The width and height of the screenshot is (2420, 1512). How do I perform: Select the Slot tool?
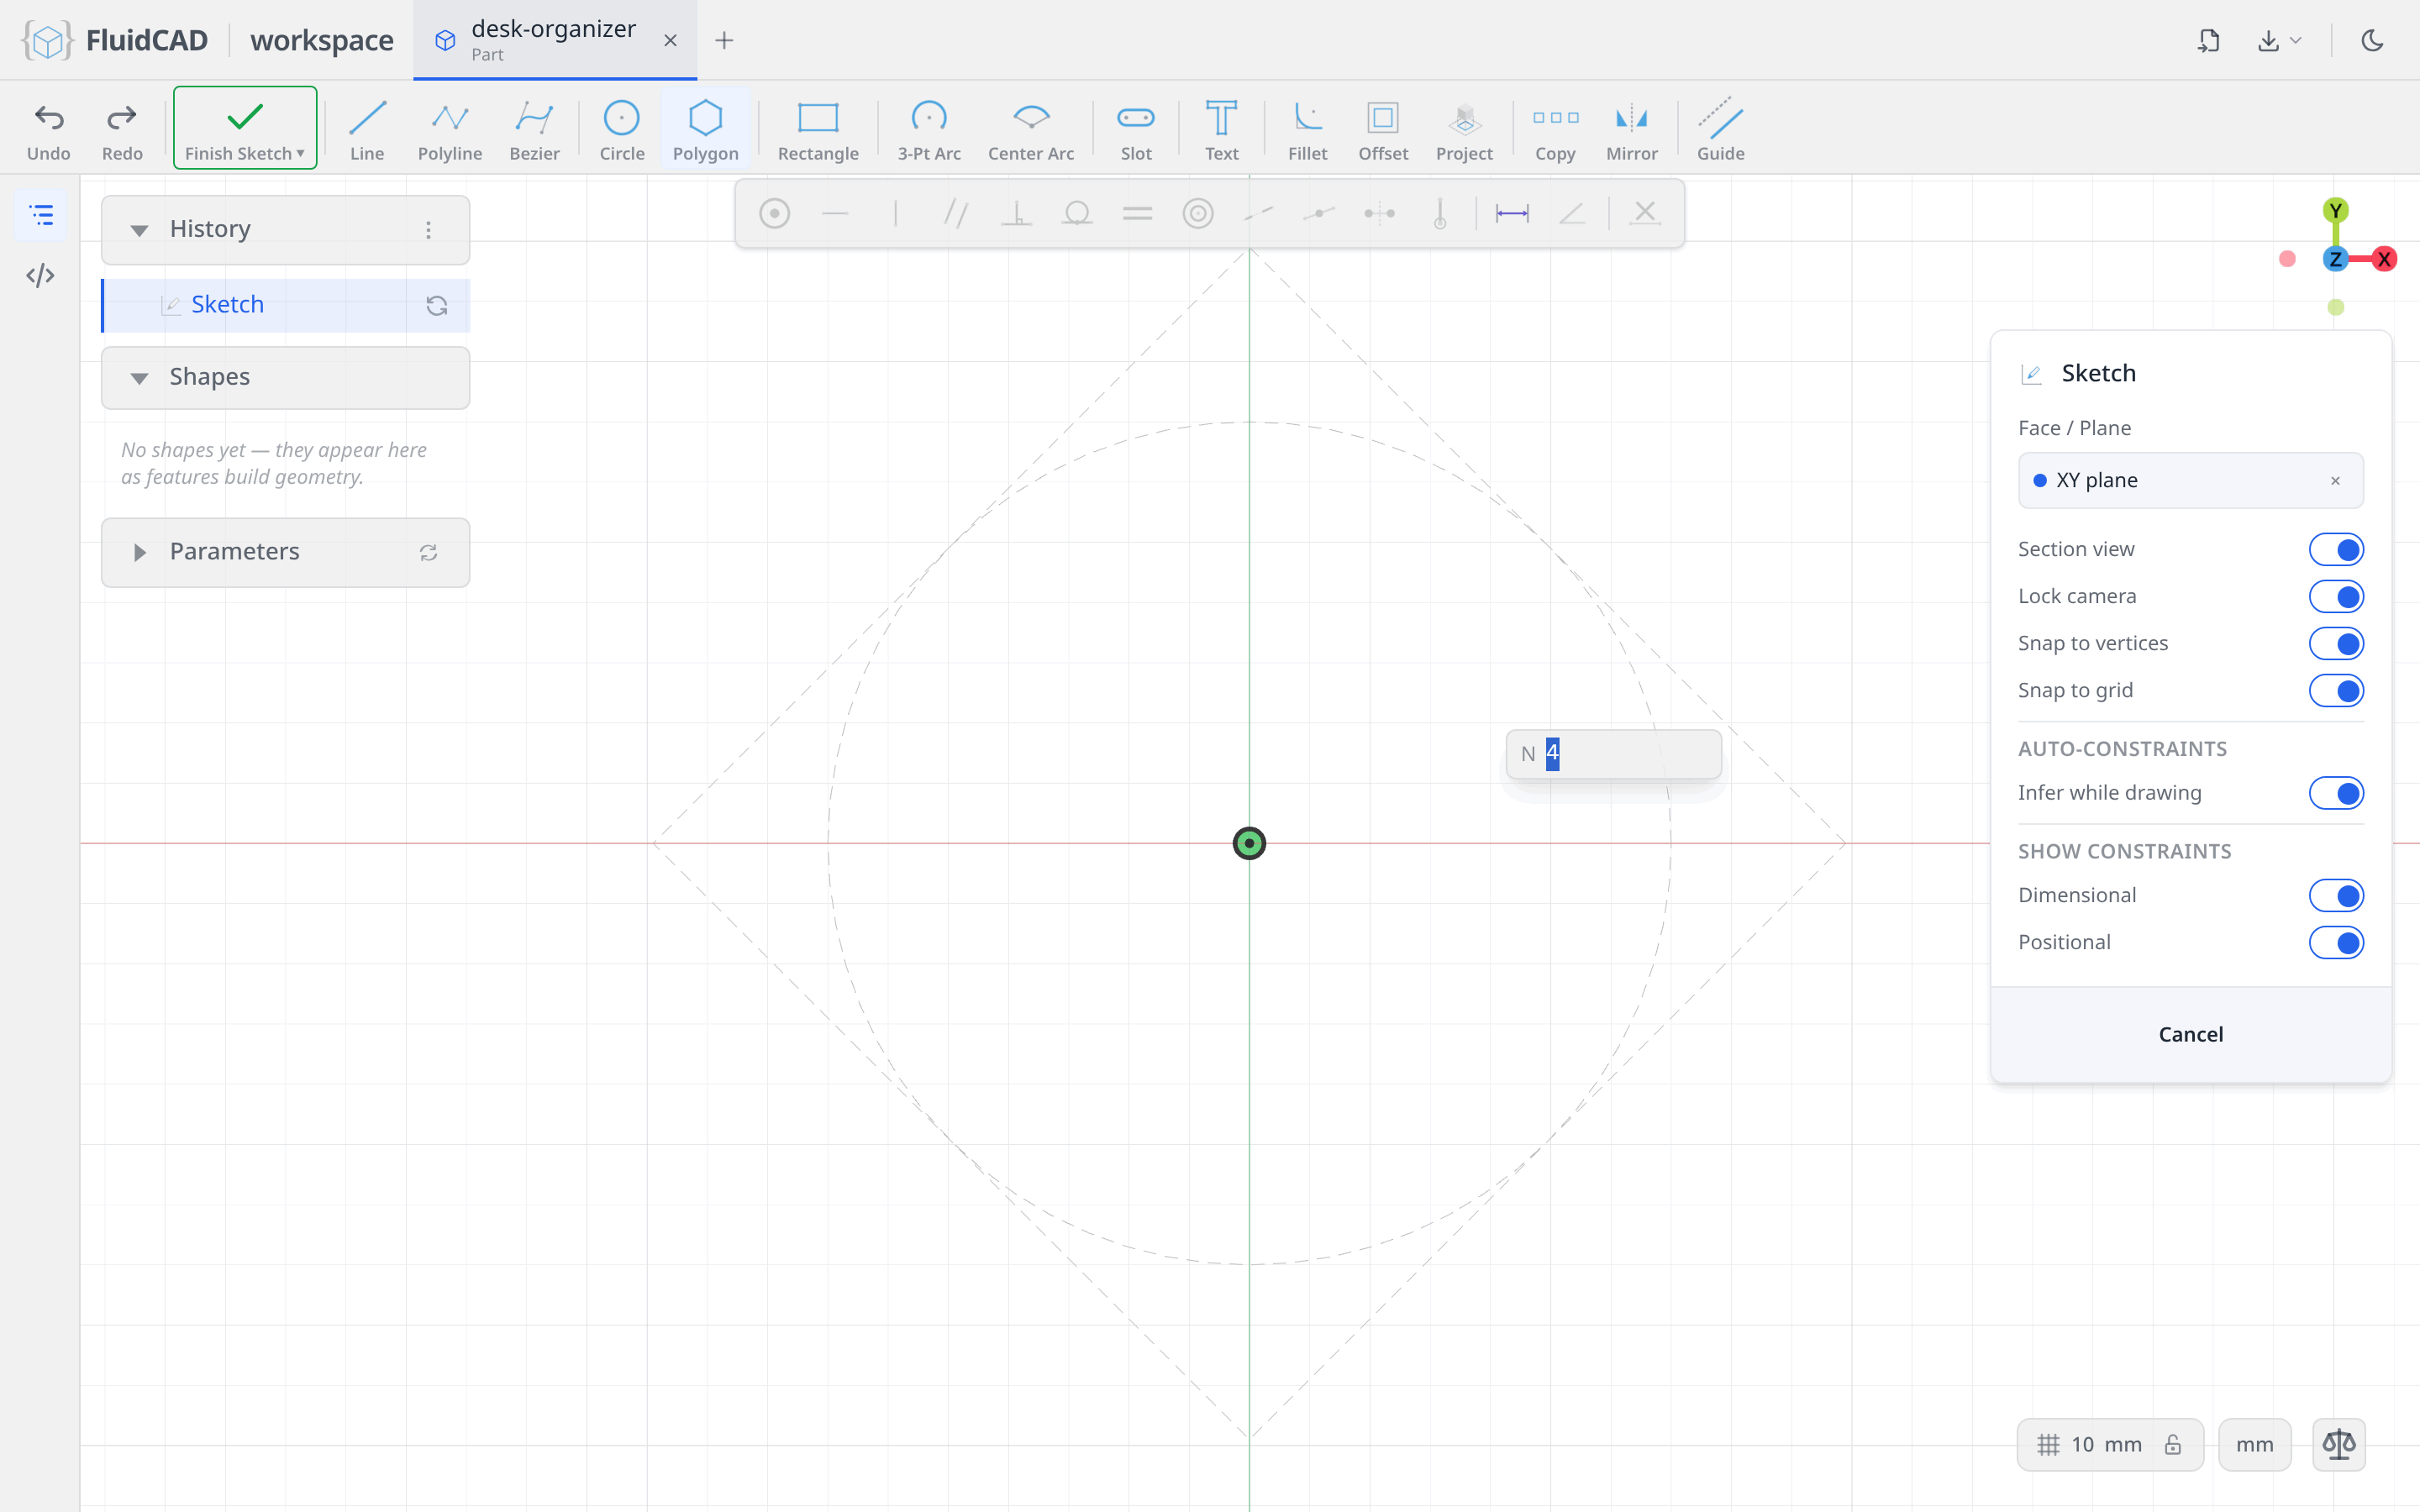coord(1136,130)
